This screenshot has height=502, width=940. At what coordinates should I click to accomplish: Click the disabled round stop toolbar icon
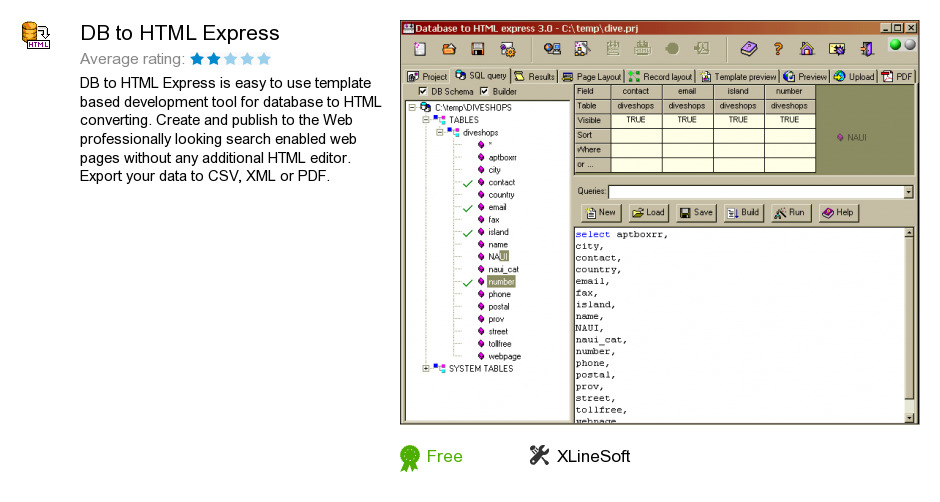tap(672, 49)
